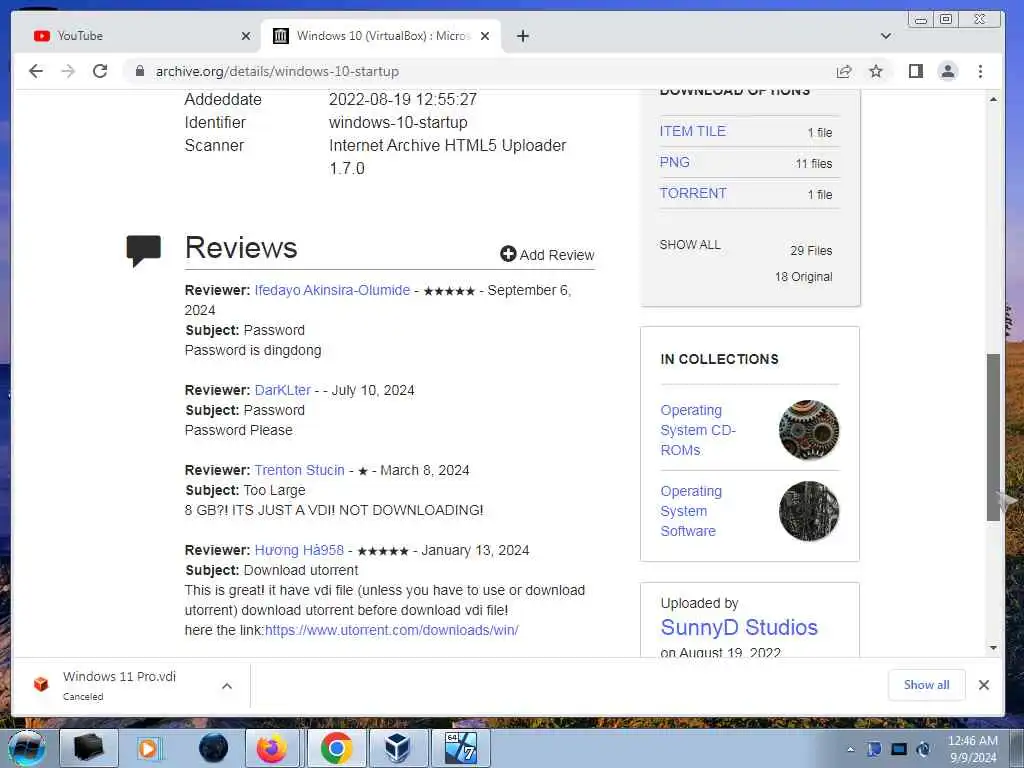Reload the archive.org page
Viewport: 1024px width, 768px height.
100,71
